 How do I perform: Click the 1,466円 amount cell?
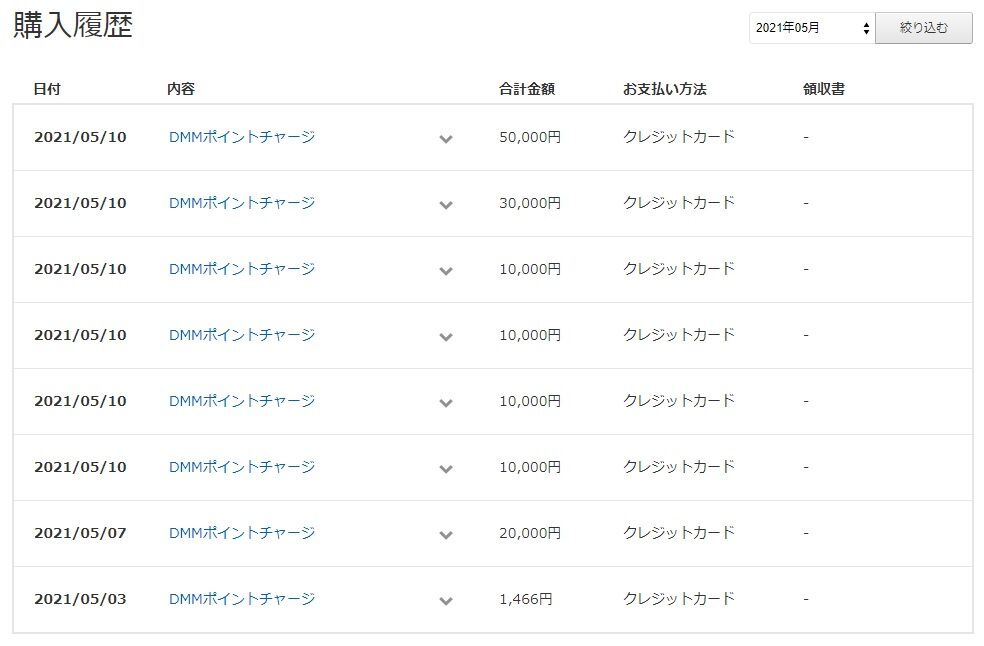click(x=526, y=600)
